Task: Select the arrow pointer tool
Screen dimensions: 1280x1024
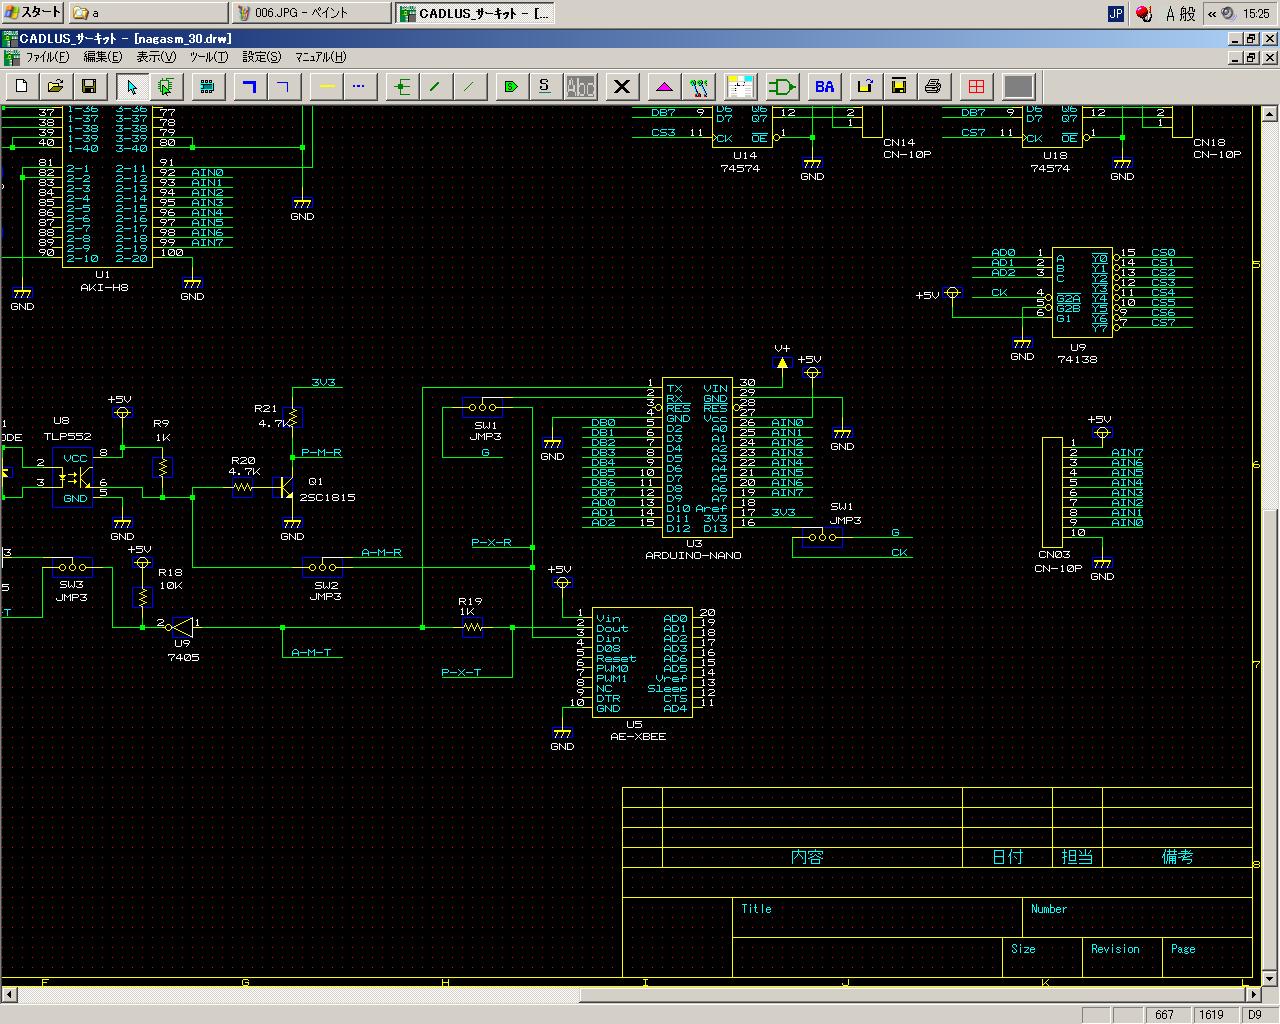Action: tap(132, 87)
